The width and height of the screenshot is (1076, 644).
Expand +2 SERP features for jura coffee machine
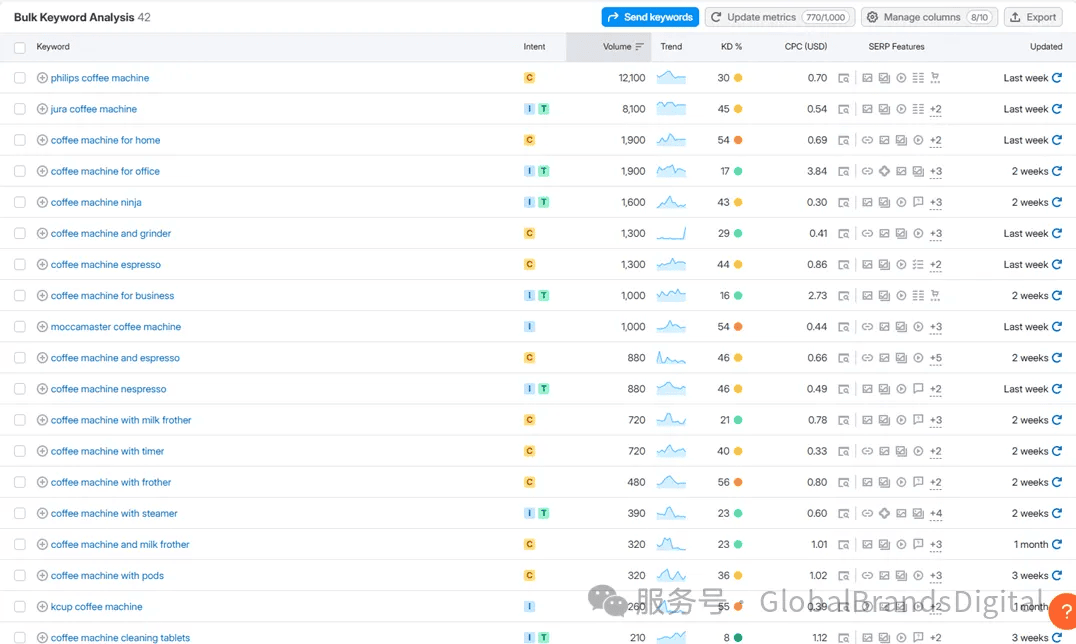pyautogui.click(x=935, y=109)
